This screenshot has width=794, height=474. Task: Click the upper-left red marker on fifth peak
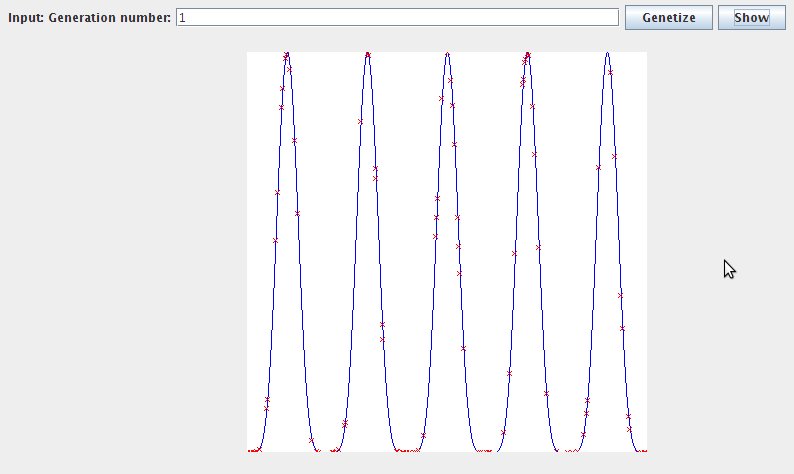pos(599,168)
